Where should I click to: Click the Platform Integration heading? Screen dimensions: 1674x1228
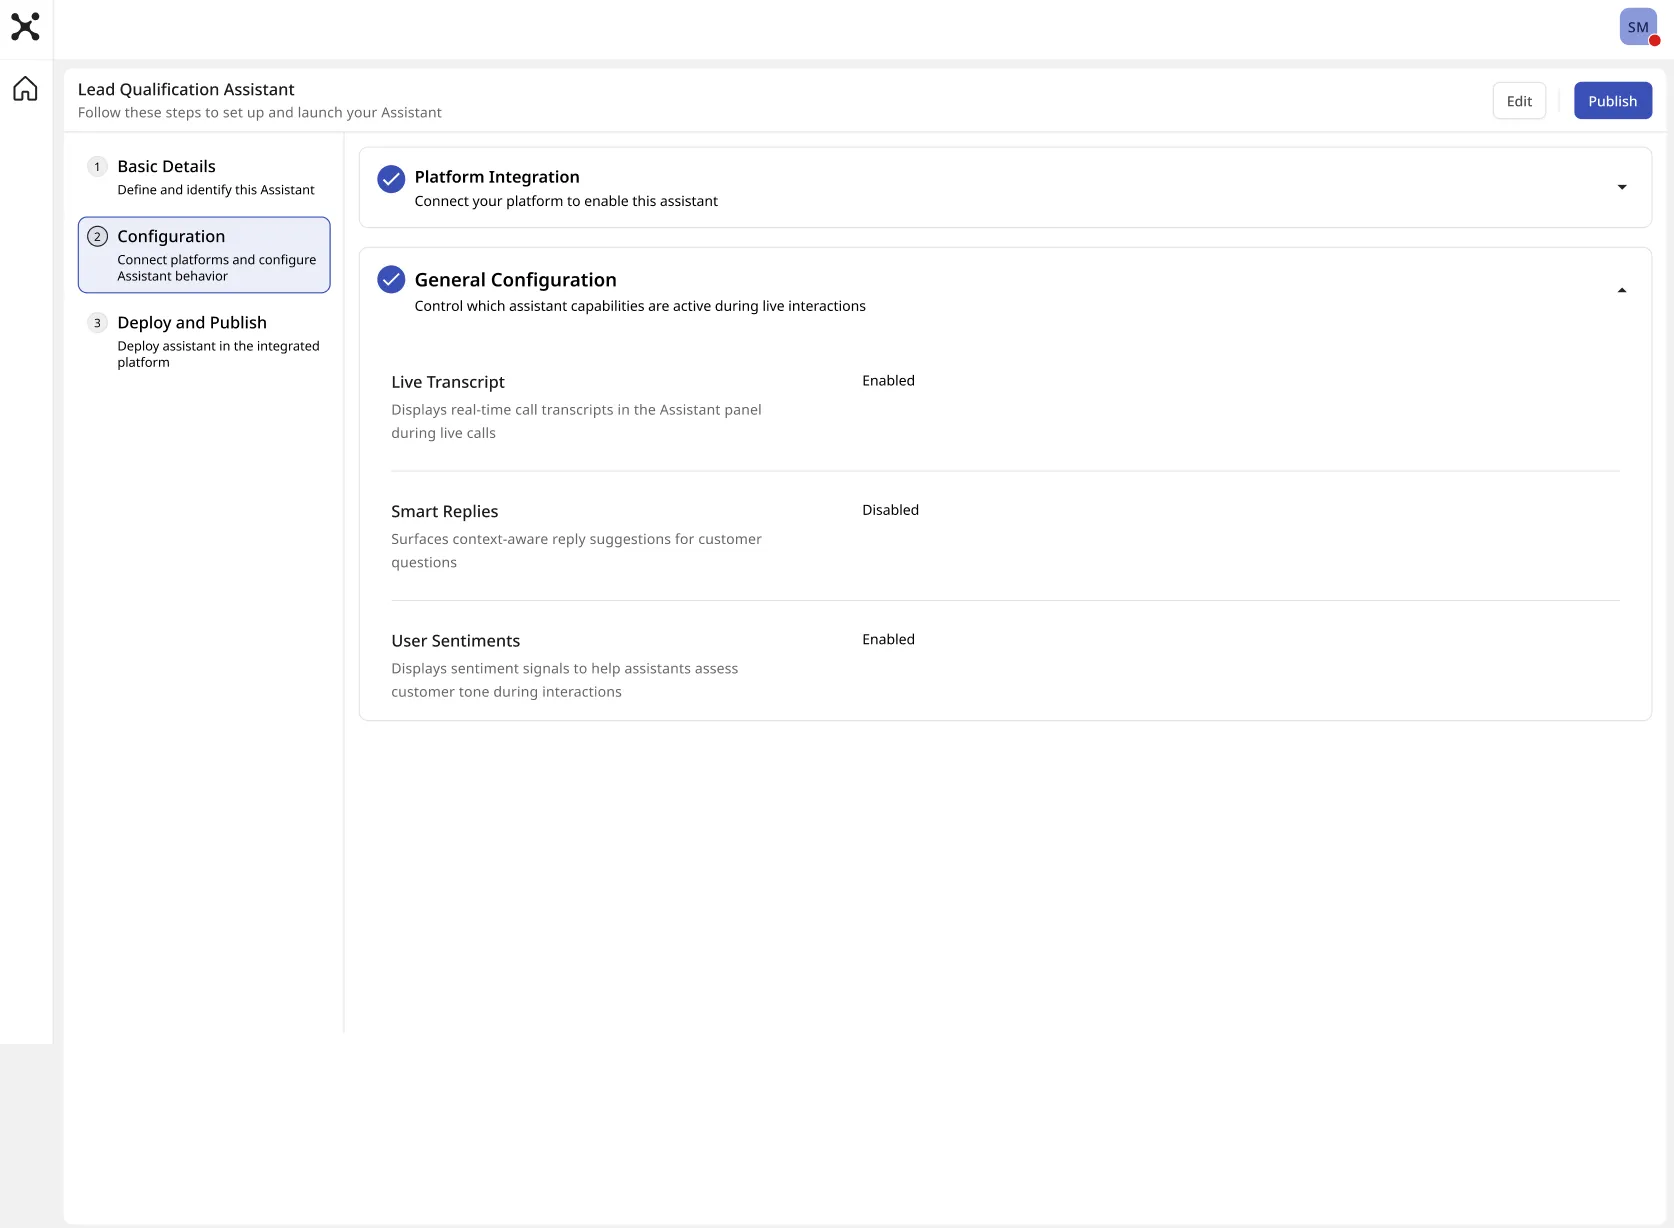coord(497,177)
